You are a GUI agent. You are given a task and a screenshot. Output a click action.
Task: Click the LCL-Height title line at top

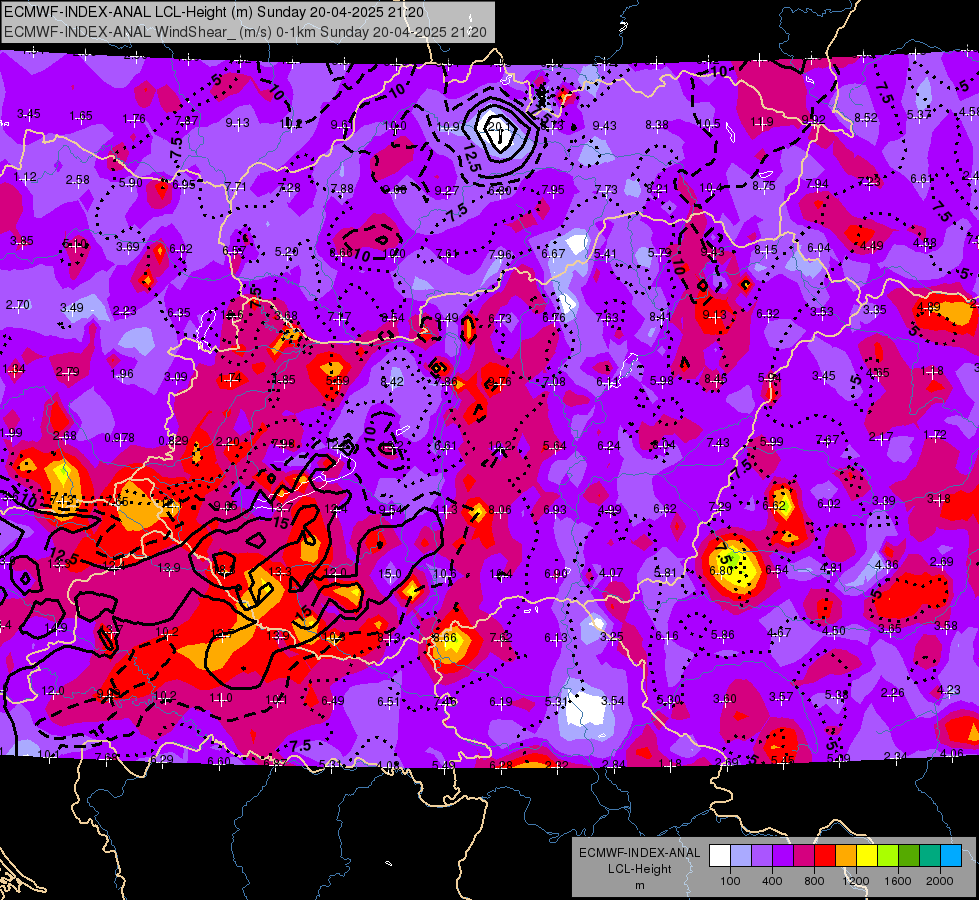click(214, 12)
